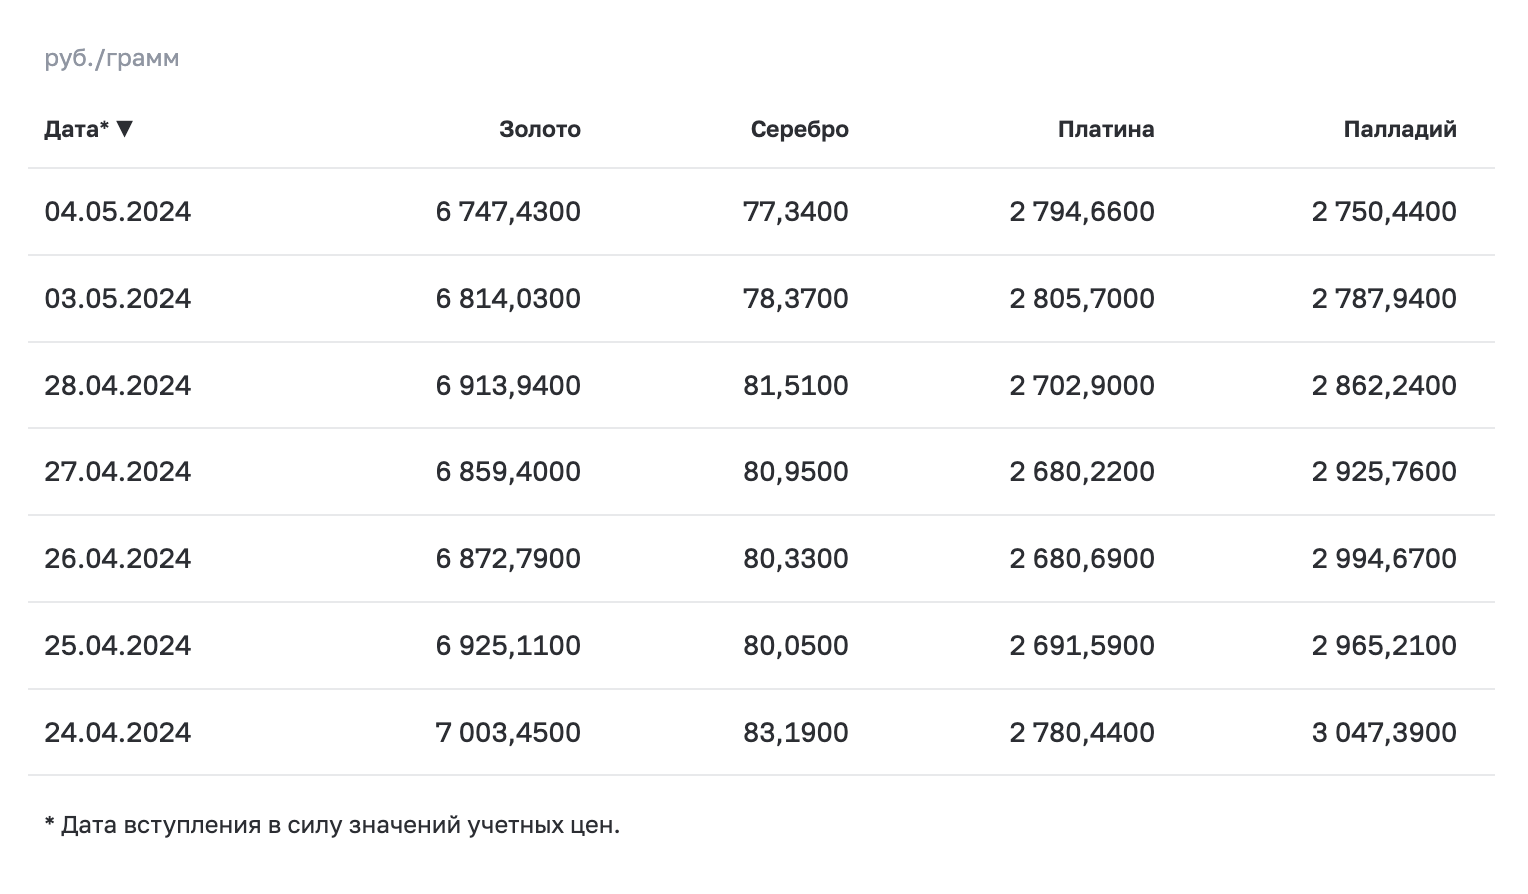Click platinum price 2 805,7000
The image size is (1528, 894).
(1082, 299)
